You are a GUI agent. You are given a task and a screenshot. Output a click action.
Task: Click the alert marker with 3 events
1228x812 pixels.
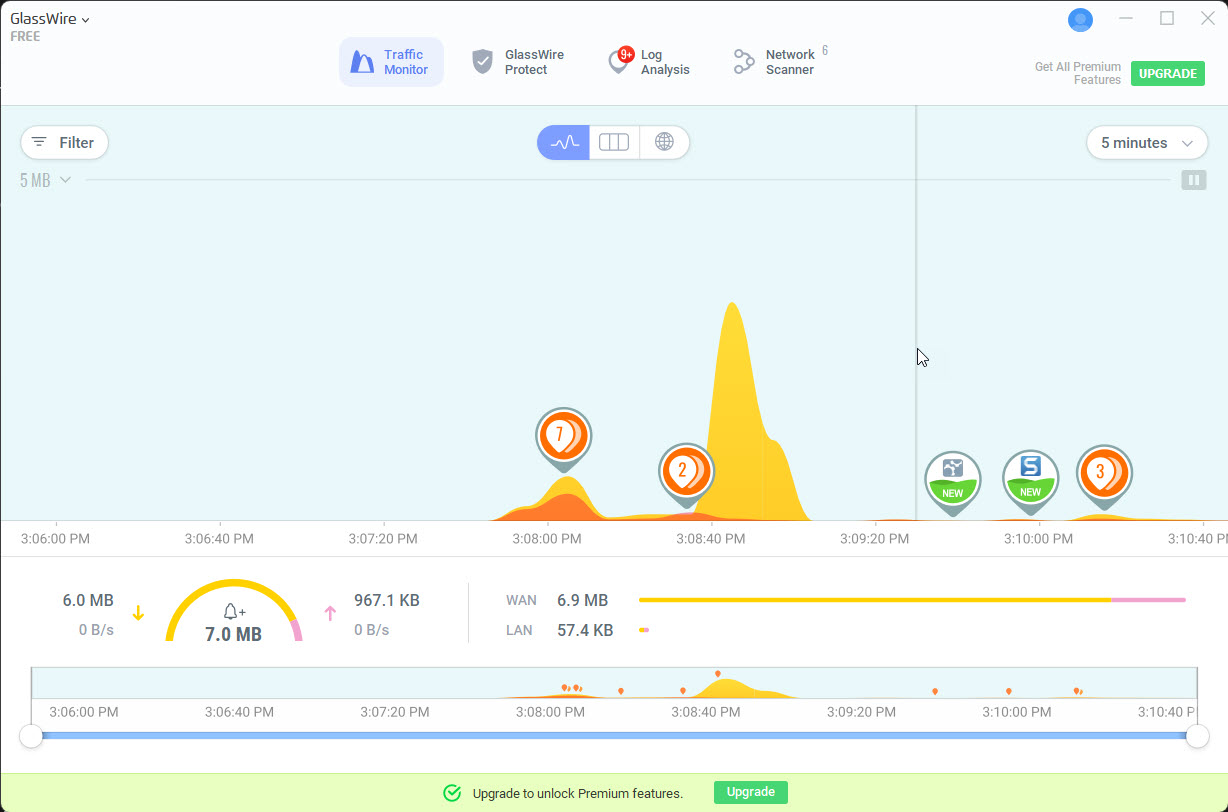[1104, 473]
